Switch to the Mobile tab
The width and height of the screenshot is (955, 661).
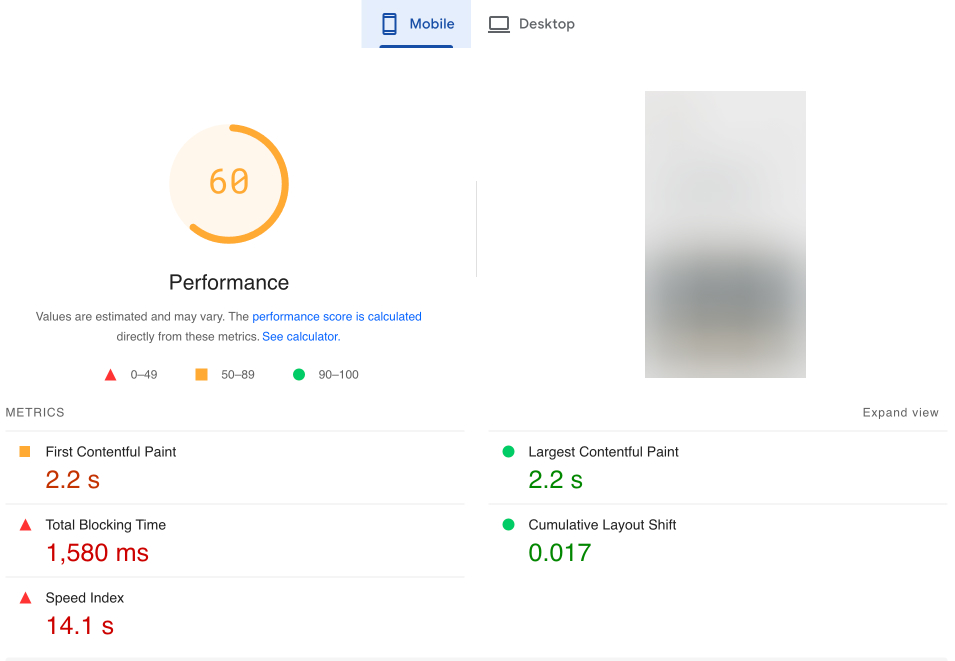tap(416, 23)
